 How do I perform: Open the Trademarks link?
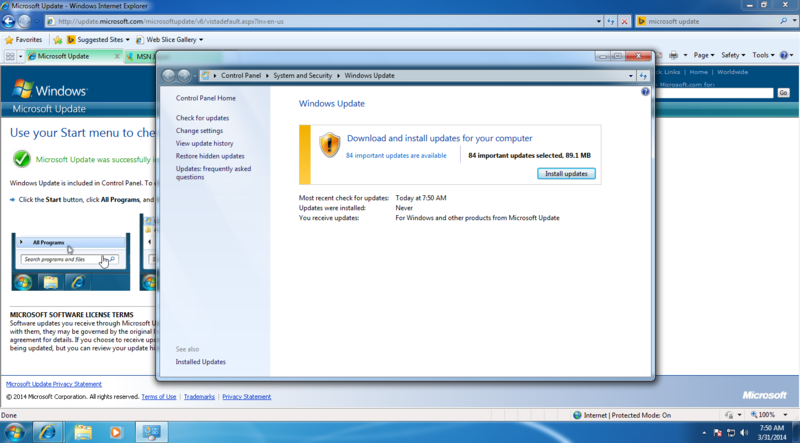tap(199, 397)
